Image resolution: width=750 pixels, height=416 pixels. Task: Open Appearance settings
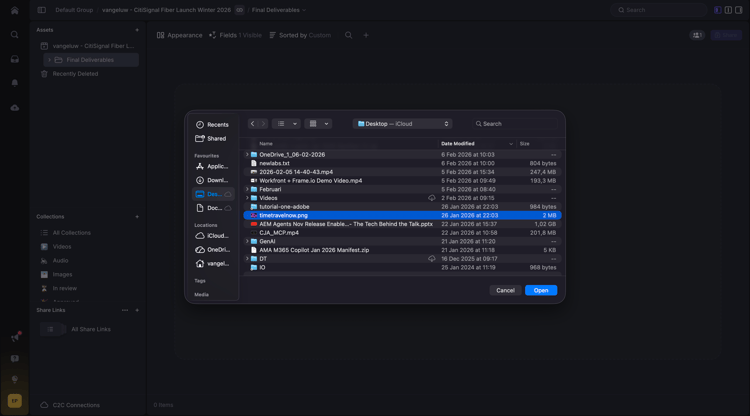(x=179, y=35)
